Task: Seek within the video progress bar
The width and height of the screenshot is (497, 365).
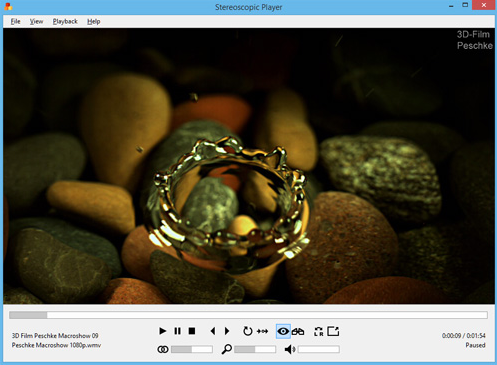Action: coord(248,315)
